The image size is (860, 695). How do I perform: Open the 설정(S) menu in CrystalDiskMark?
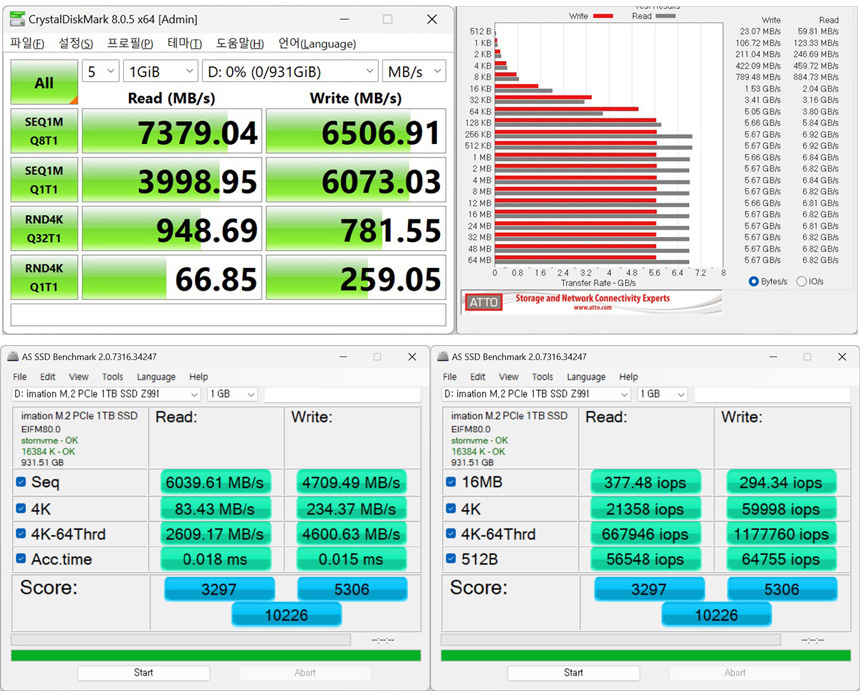[x=76, y=43]
